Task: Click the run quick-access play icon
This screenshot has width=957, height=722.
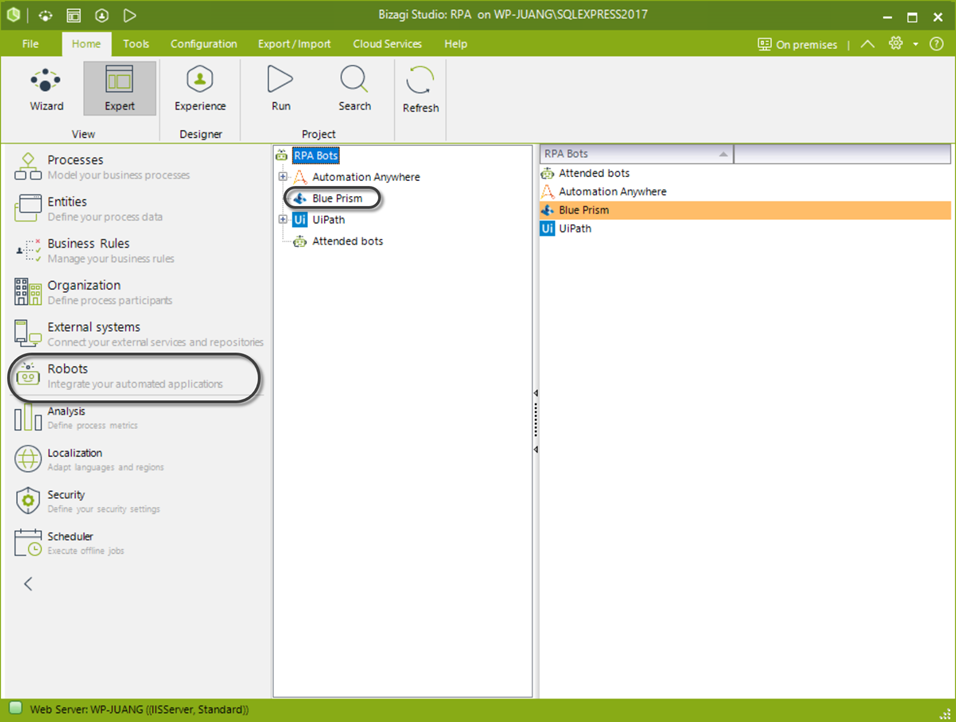Action: click(129, 15)
